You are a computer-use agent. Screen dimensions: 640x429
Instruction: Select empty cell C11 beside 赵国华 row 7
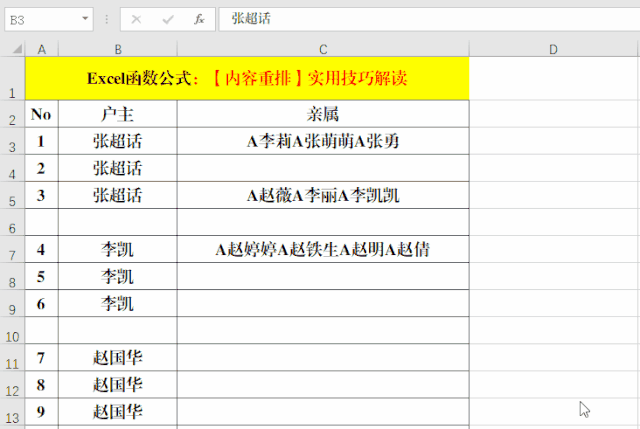323,358
